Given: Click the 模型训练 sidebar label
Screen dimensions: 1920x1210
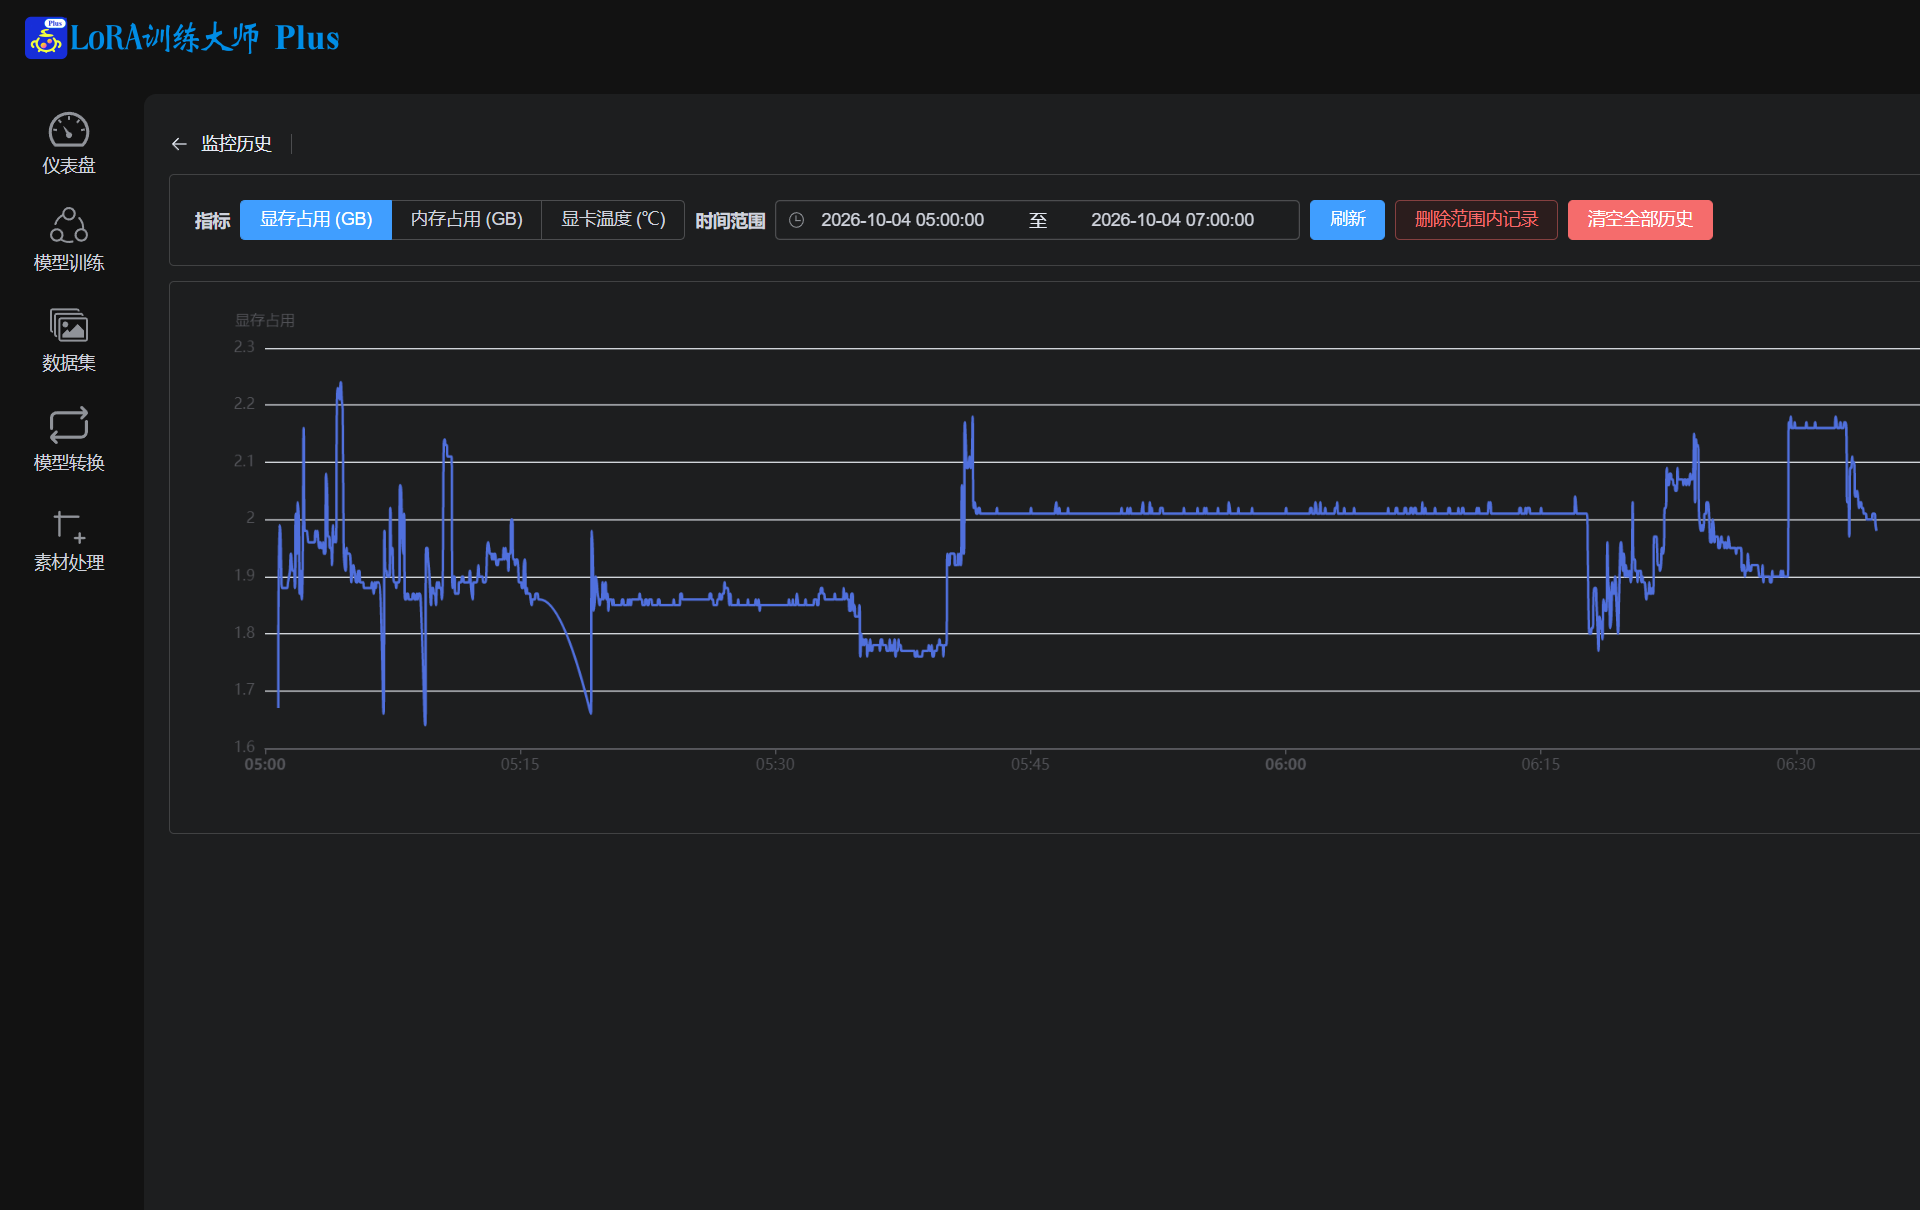Looking at the screenshot, I should point(69,263).
